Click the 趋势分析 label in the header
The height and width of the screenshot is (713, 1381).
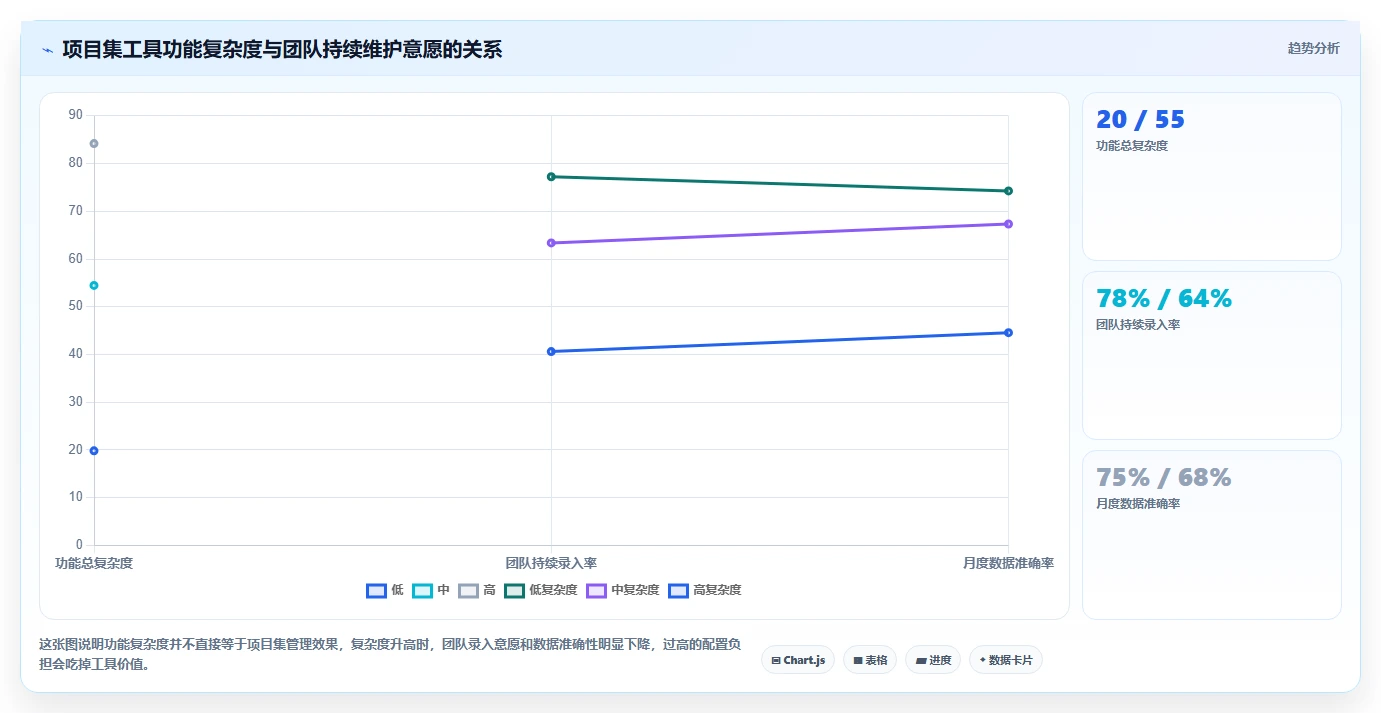(x=1314, y=48)
